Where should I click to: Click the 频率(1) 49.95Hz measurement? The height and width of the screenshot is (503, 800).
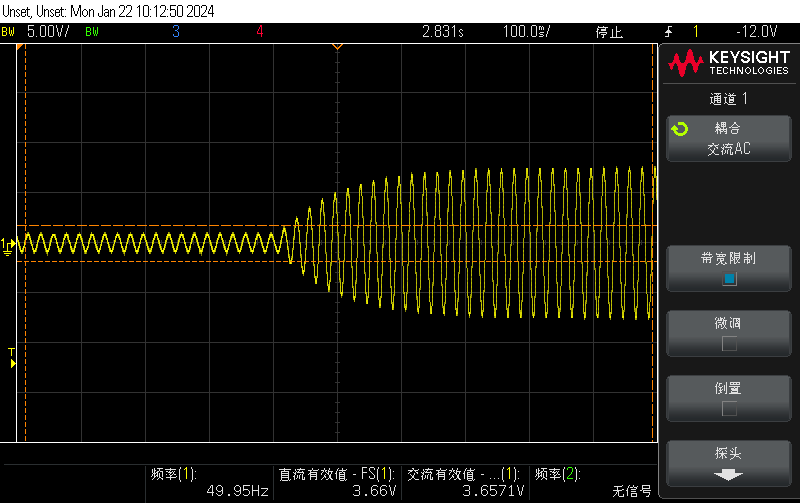[209, 483]
